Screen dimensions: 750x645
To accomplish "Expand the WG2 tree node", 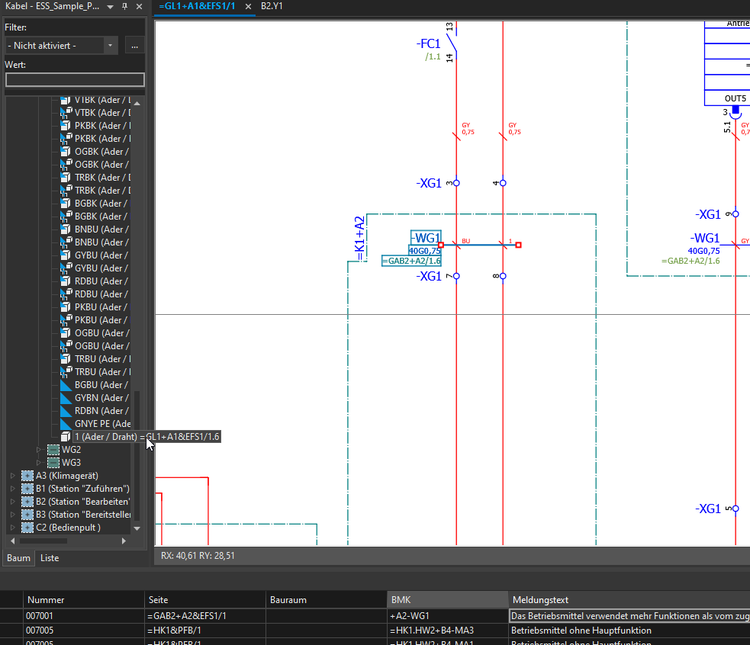I will click(x=40, y=450).
